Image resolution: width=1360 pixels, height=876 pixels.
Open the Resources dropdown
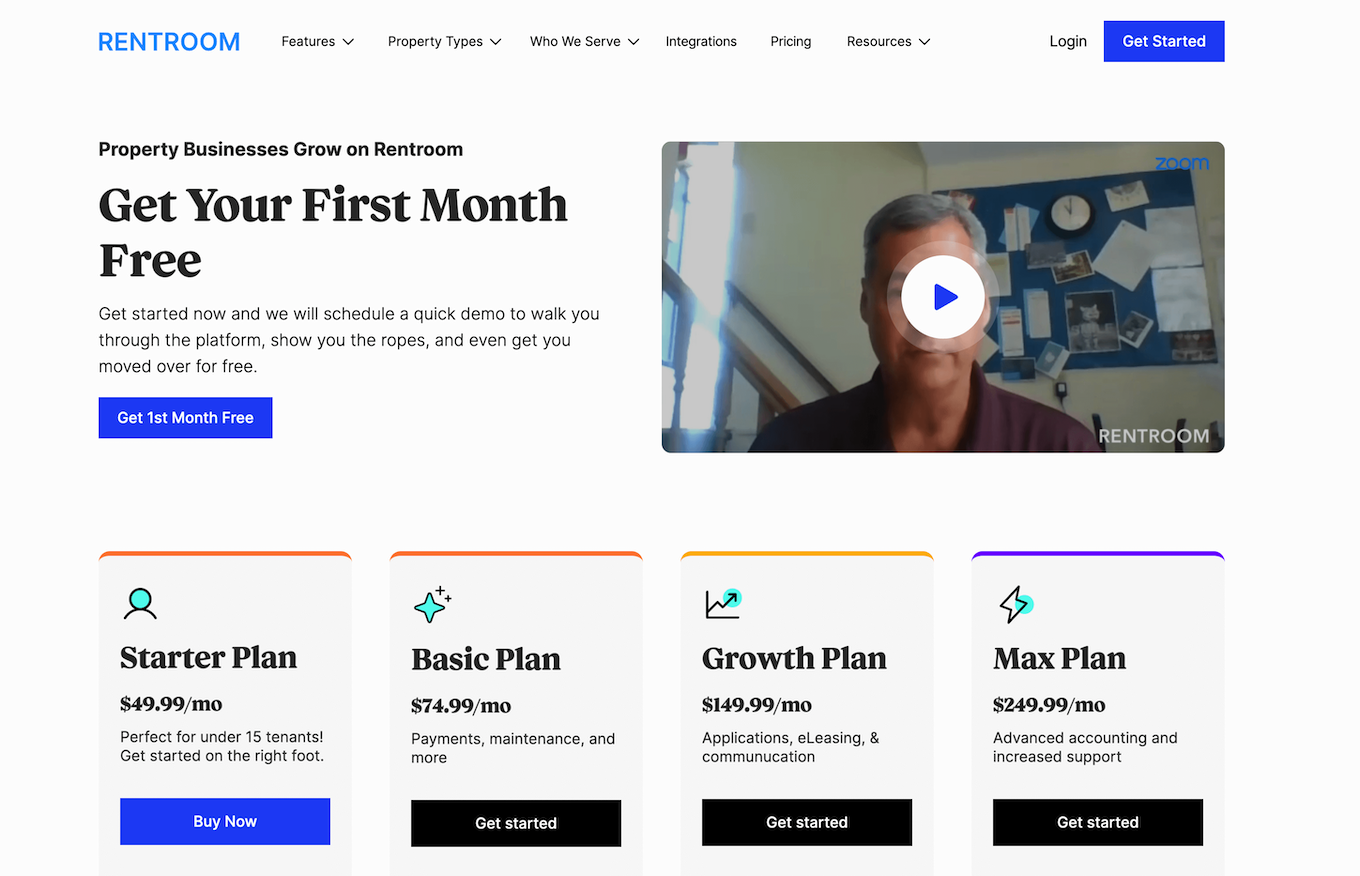[888, 41]
